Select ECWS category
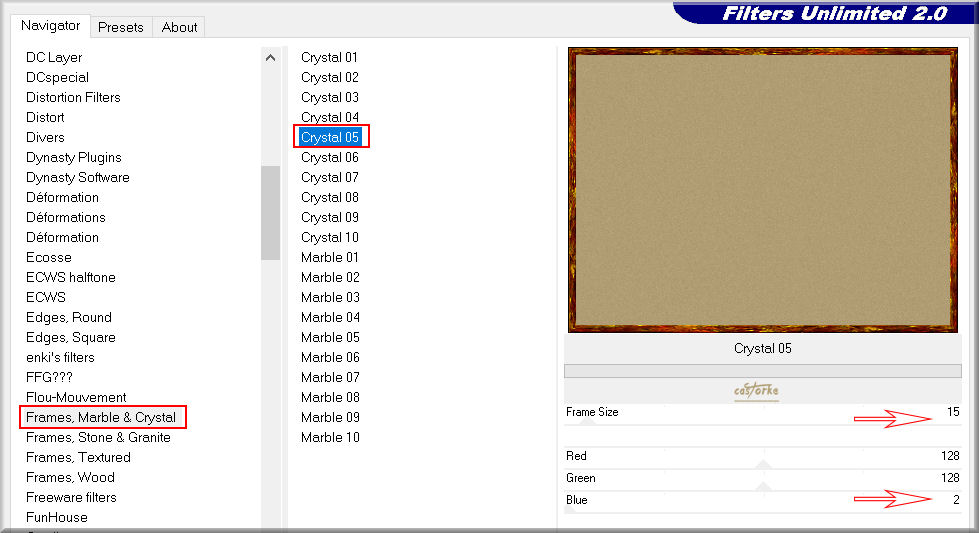 [46, 297]
